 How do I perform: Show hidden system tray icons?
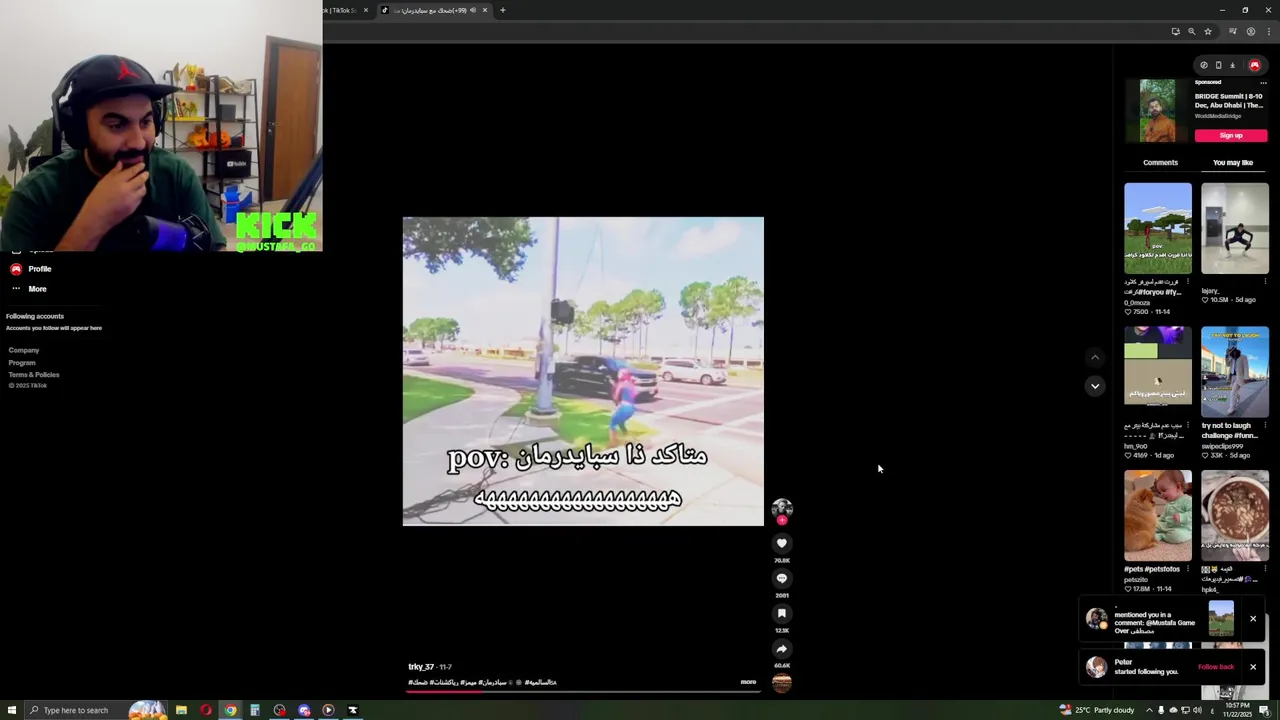pos(1149,710)
